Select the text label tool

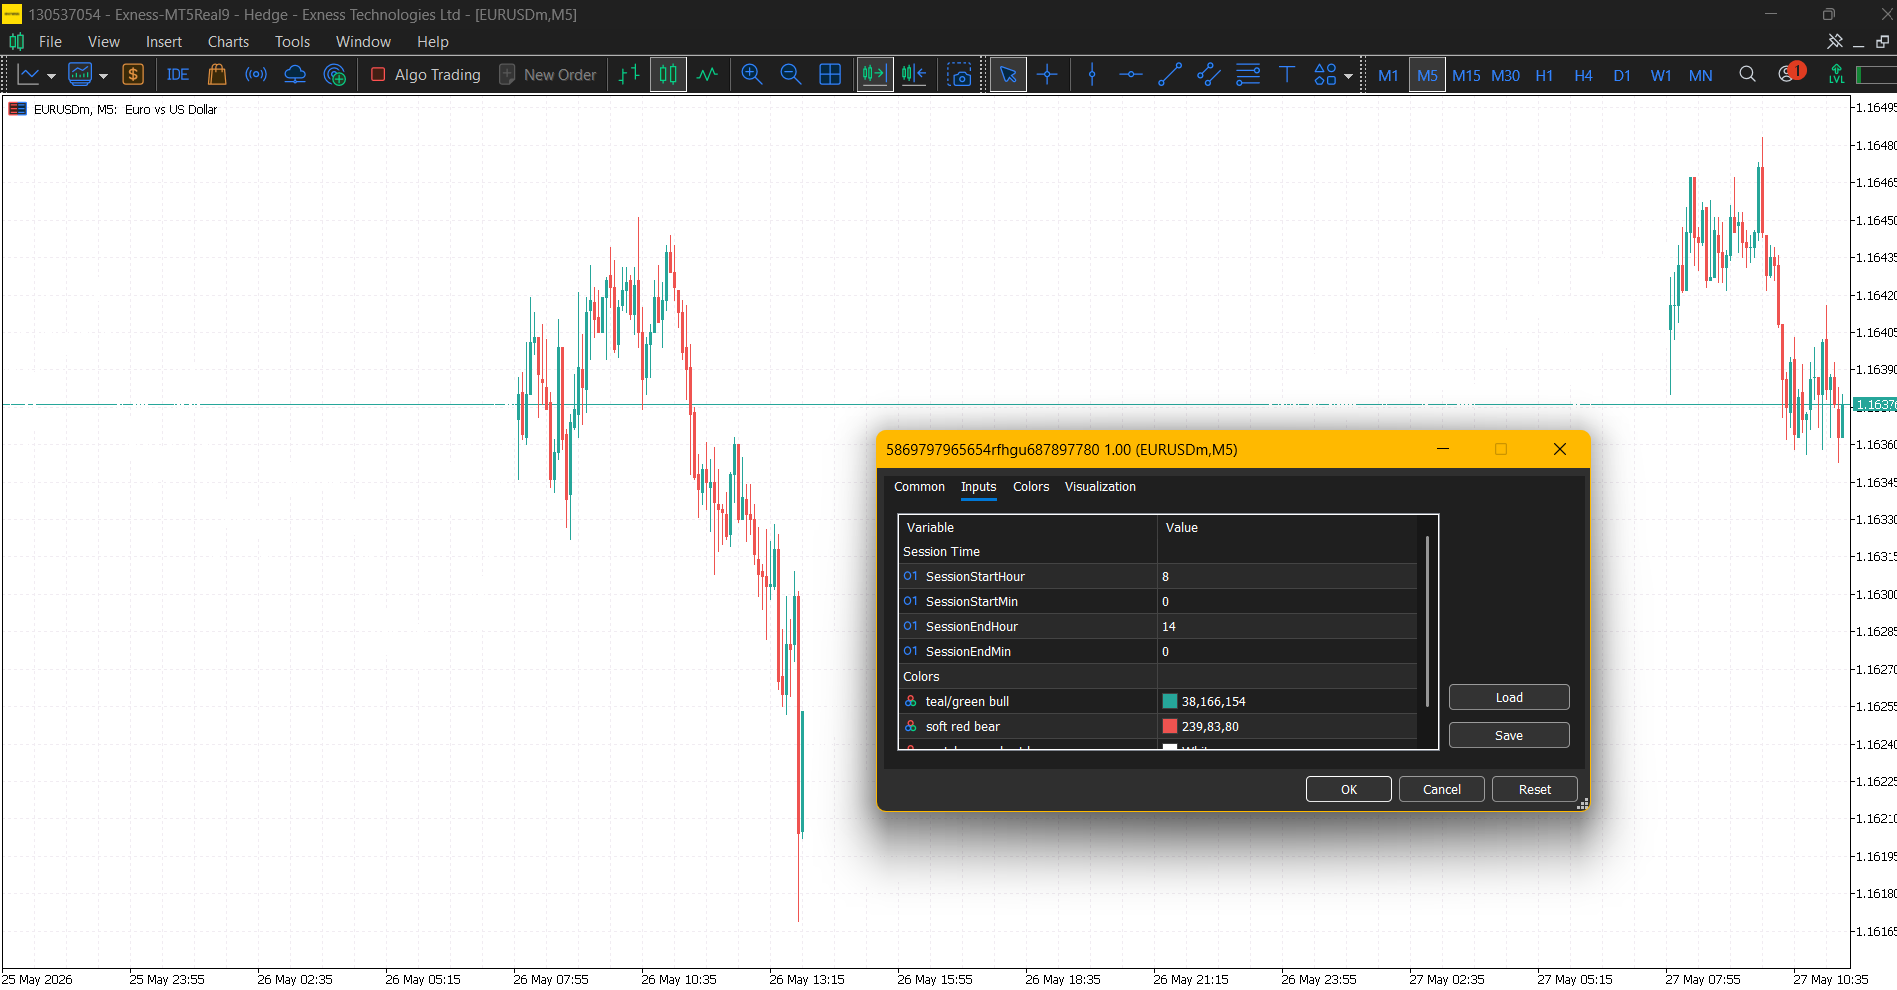point(1287,75)
